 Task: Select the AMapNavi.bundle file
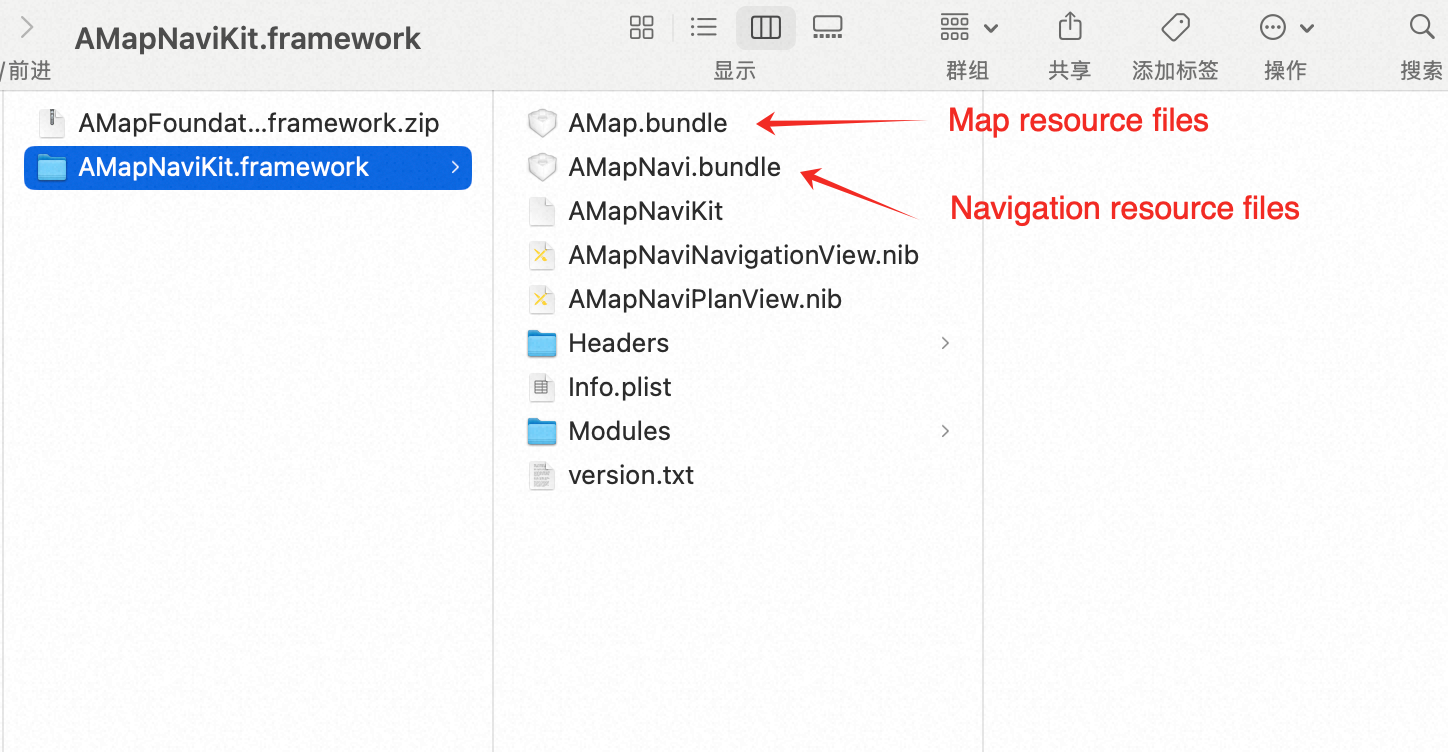point(674,167)
